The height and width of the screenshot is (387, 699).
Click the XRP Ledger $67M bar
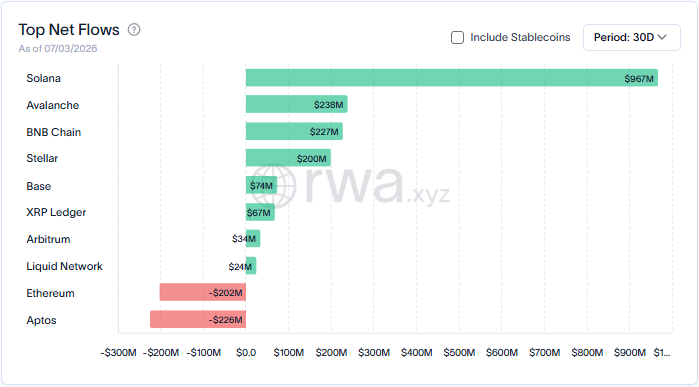[x=260, y=212]
